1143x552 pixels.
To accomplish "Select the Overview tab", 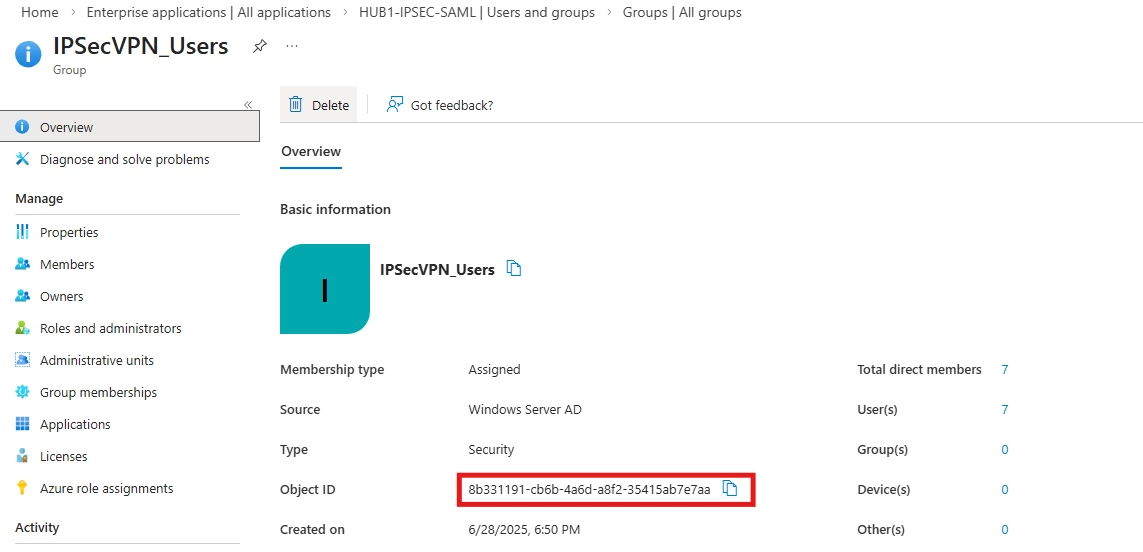I will pos(311,152).
